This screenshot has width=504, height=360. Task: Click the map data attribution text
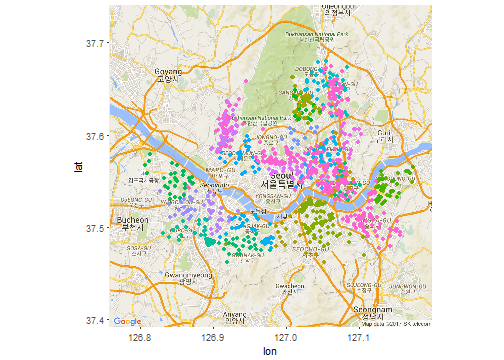click(x=396, y=324)
